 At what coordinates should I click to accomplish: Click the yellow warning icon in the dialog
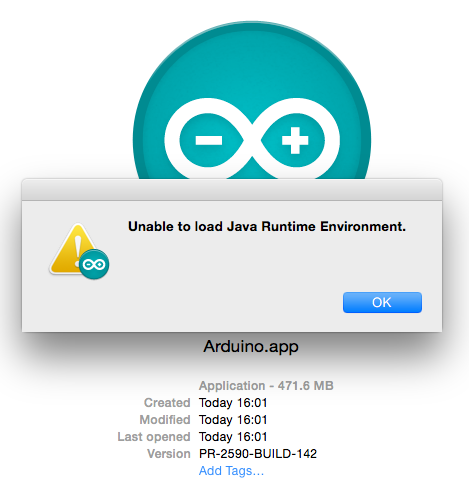point(79,251)
